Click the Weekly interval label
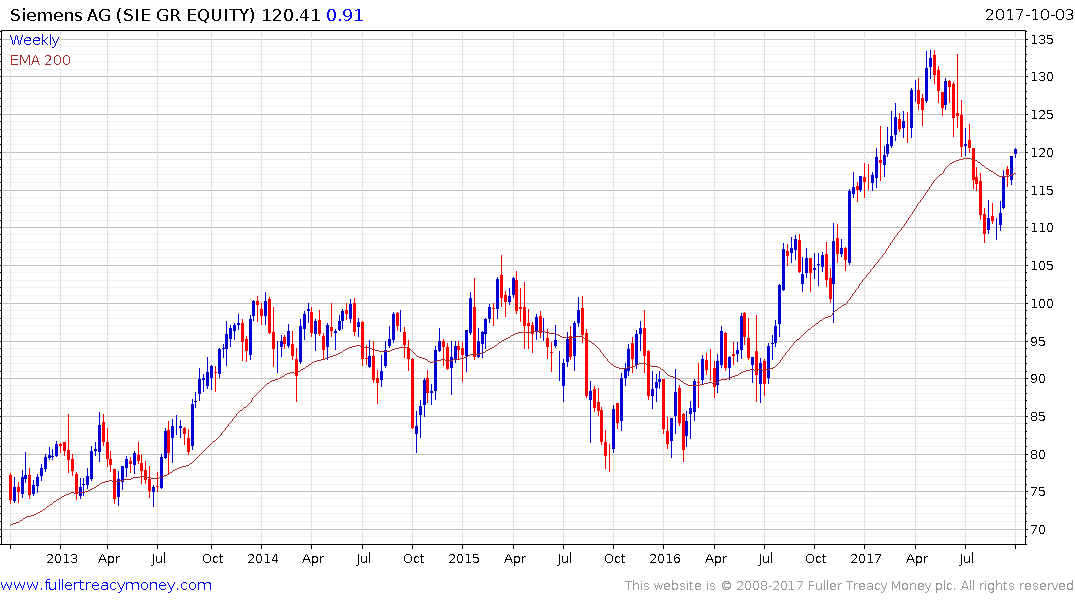The width and height of the screenshot is (1075, 600). point(34,40)
